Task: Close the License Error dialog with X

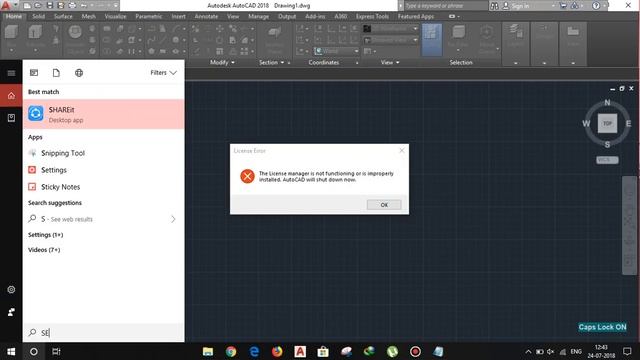Action: tap(402, 151)
